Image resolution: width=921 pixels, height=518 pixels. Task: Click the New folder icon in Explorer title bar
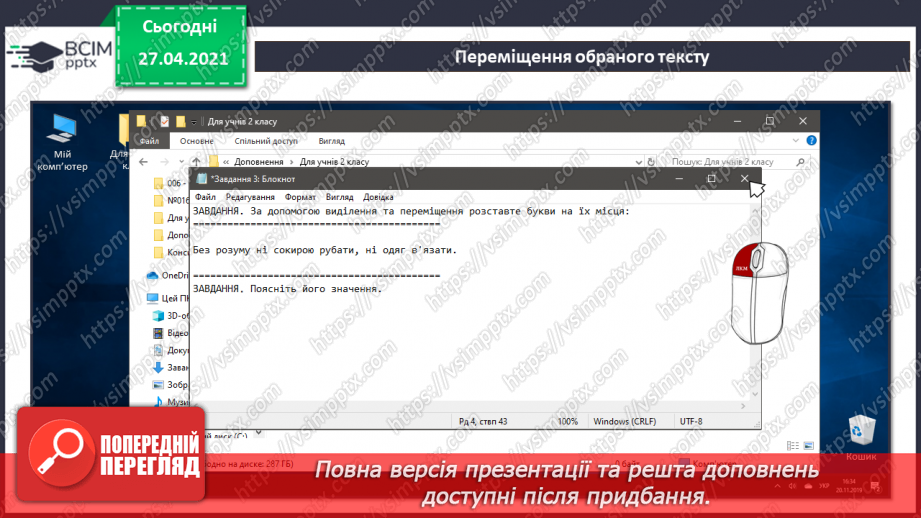180,122
